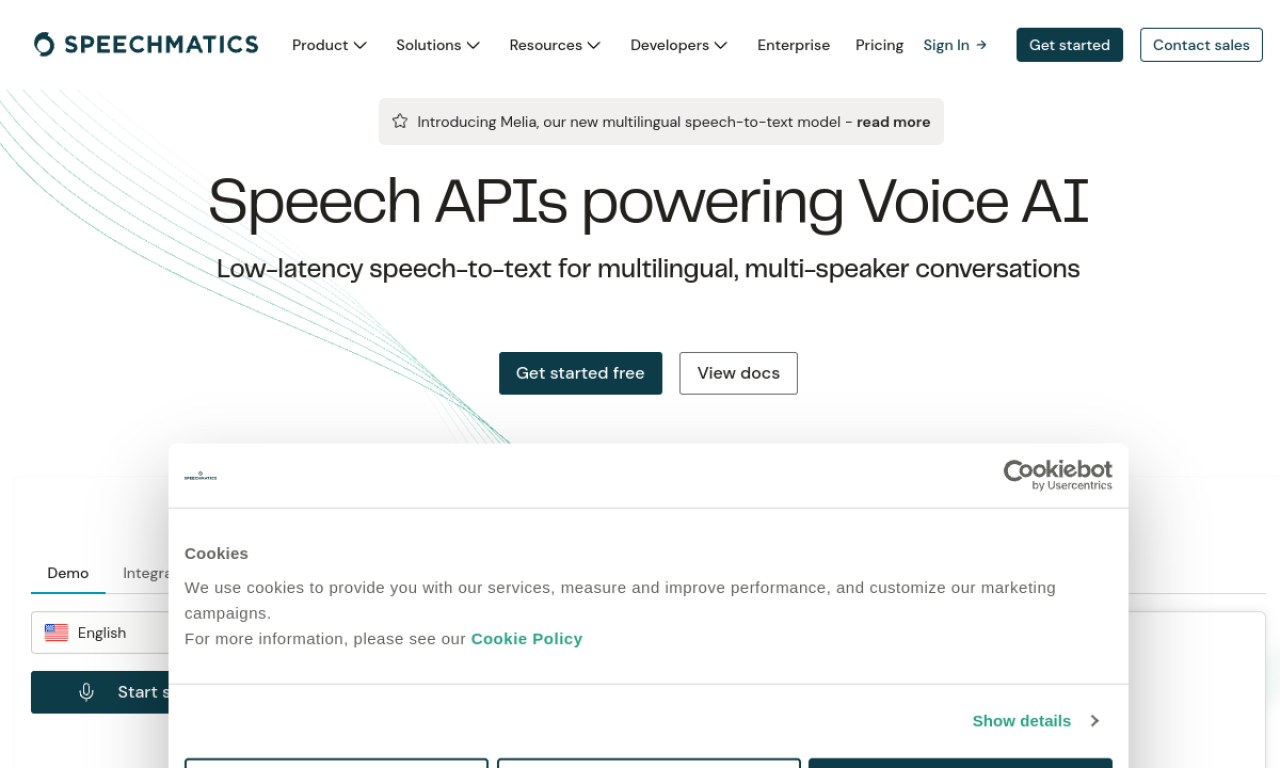Click the microphone icon on Start button
The image size is (1280, 768).
(x=86, y=692)
